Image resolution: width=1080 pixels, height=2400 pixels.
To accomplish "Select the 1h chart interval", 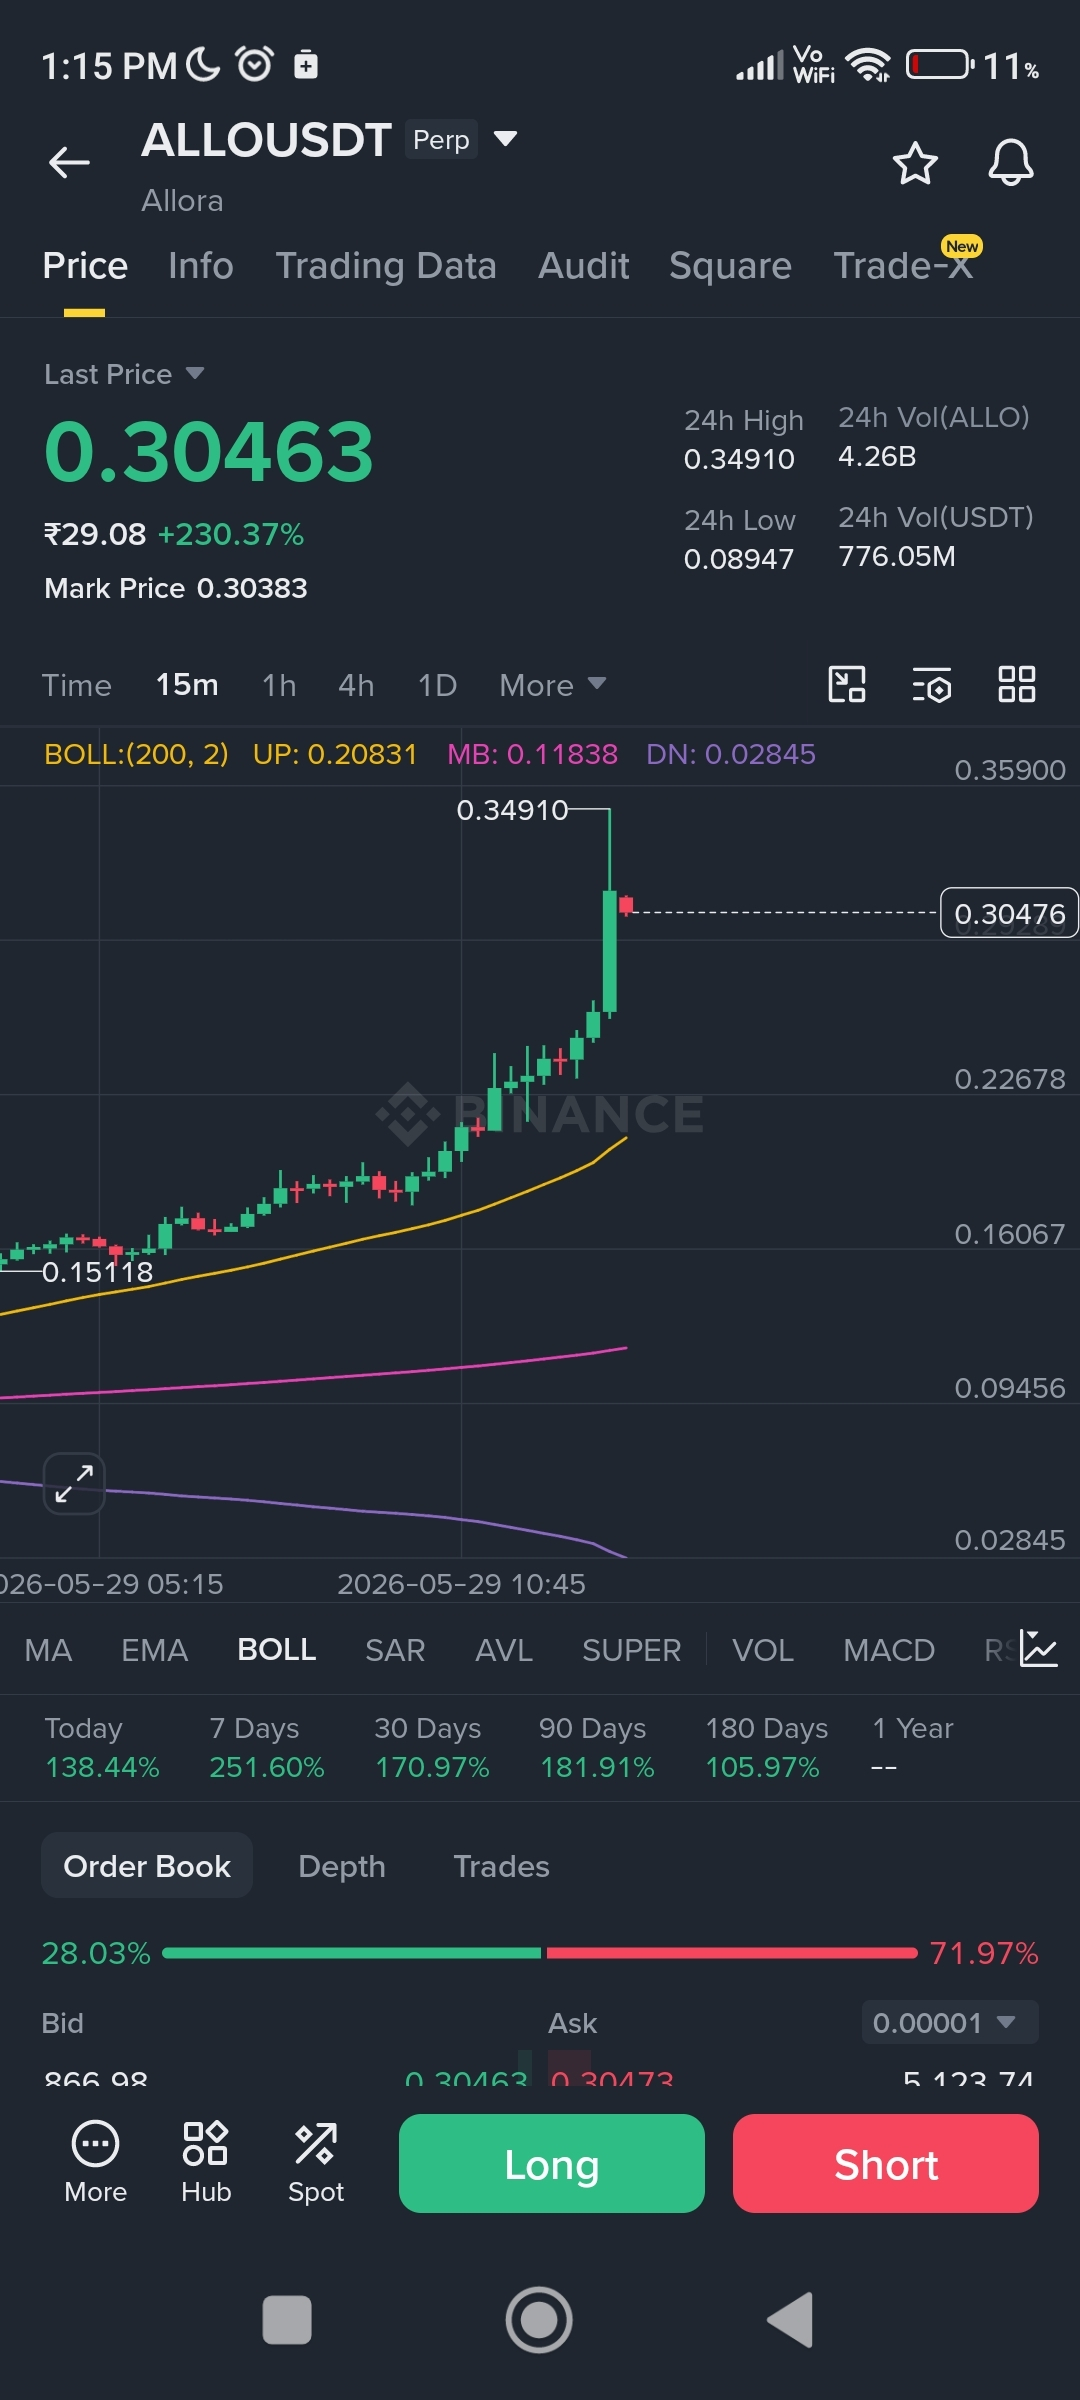I will 279,685.
